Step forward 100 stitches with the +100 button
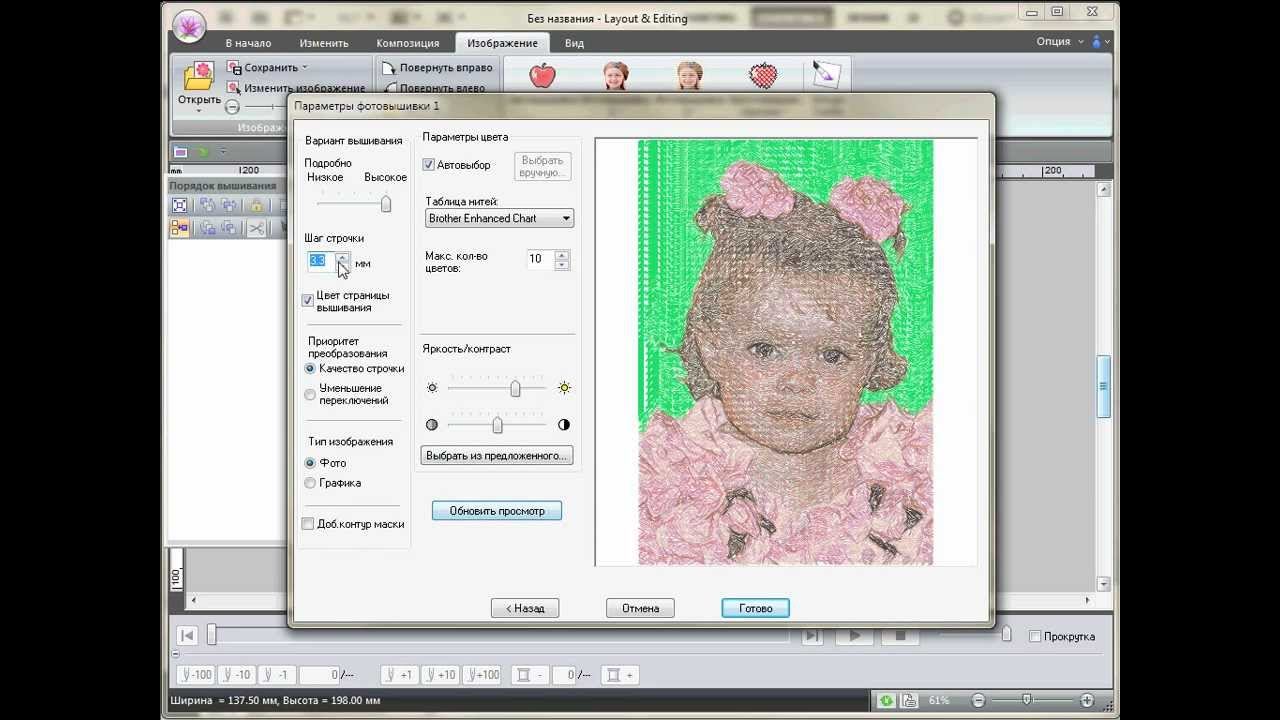Viewport: 1280px width, 720px height. 482,675
